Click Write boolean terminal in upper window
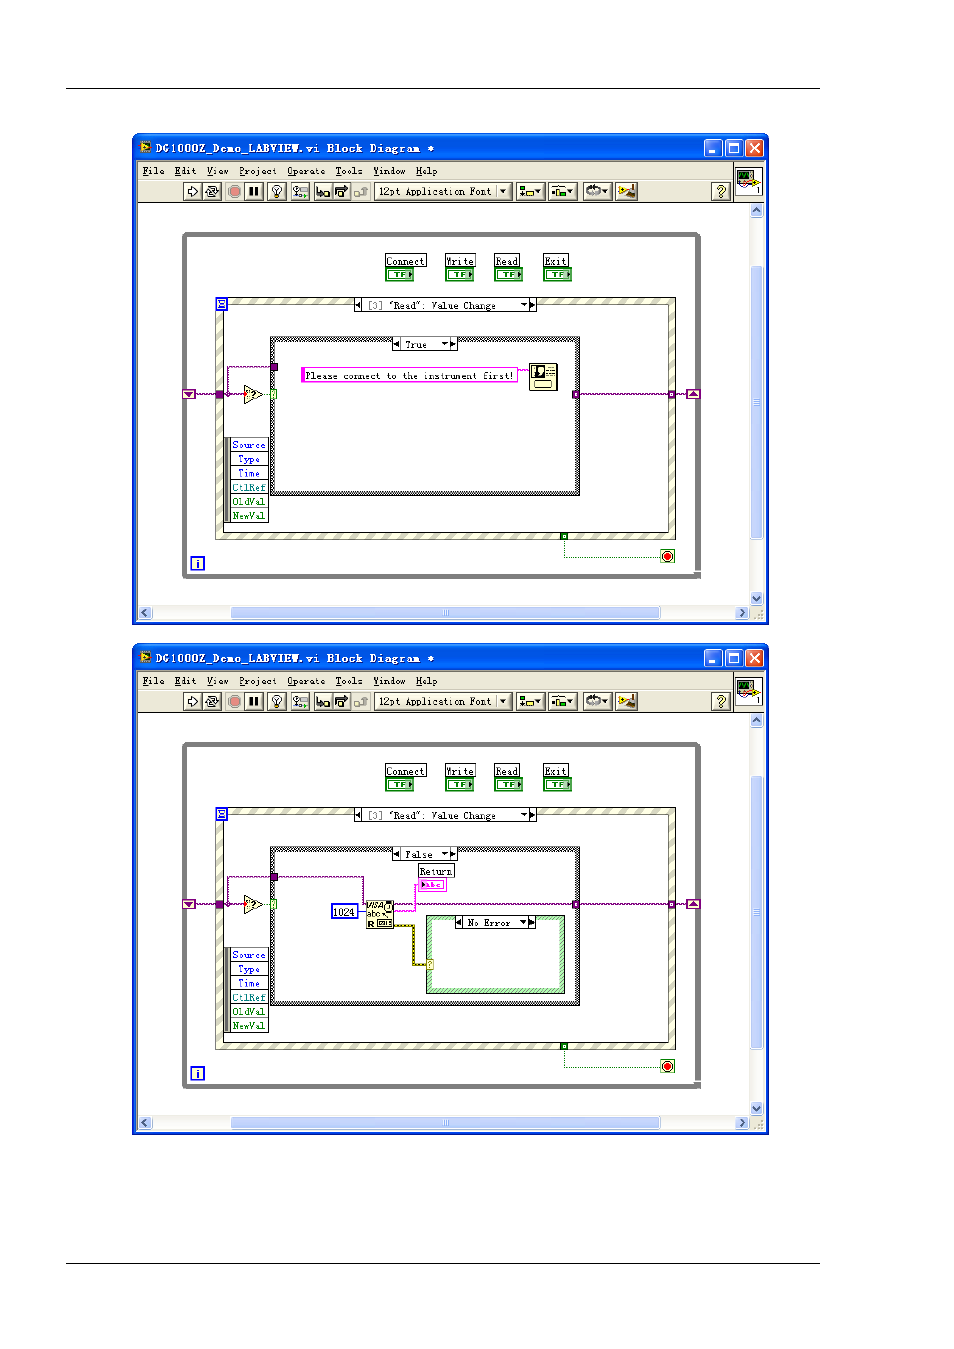 460,274
